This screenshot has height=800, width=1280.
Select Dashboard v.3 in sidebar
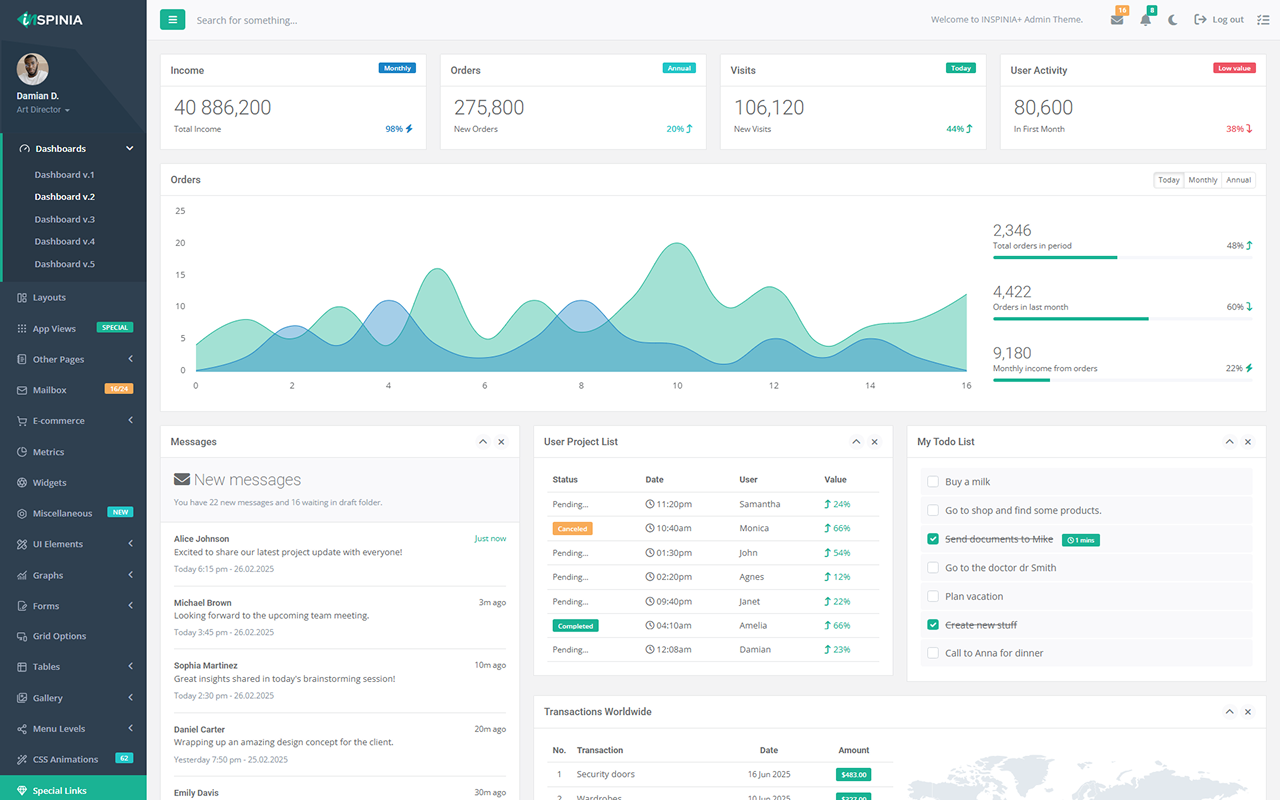click(x=64, y=219)
